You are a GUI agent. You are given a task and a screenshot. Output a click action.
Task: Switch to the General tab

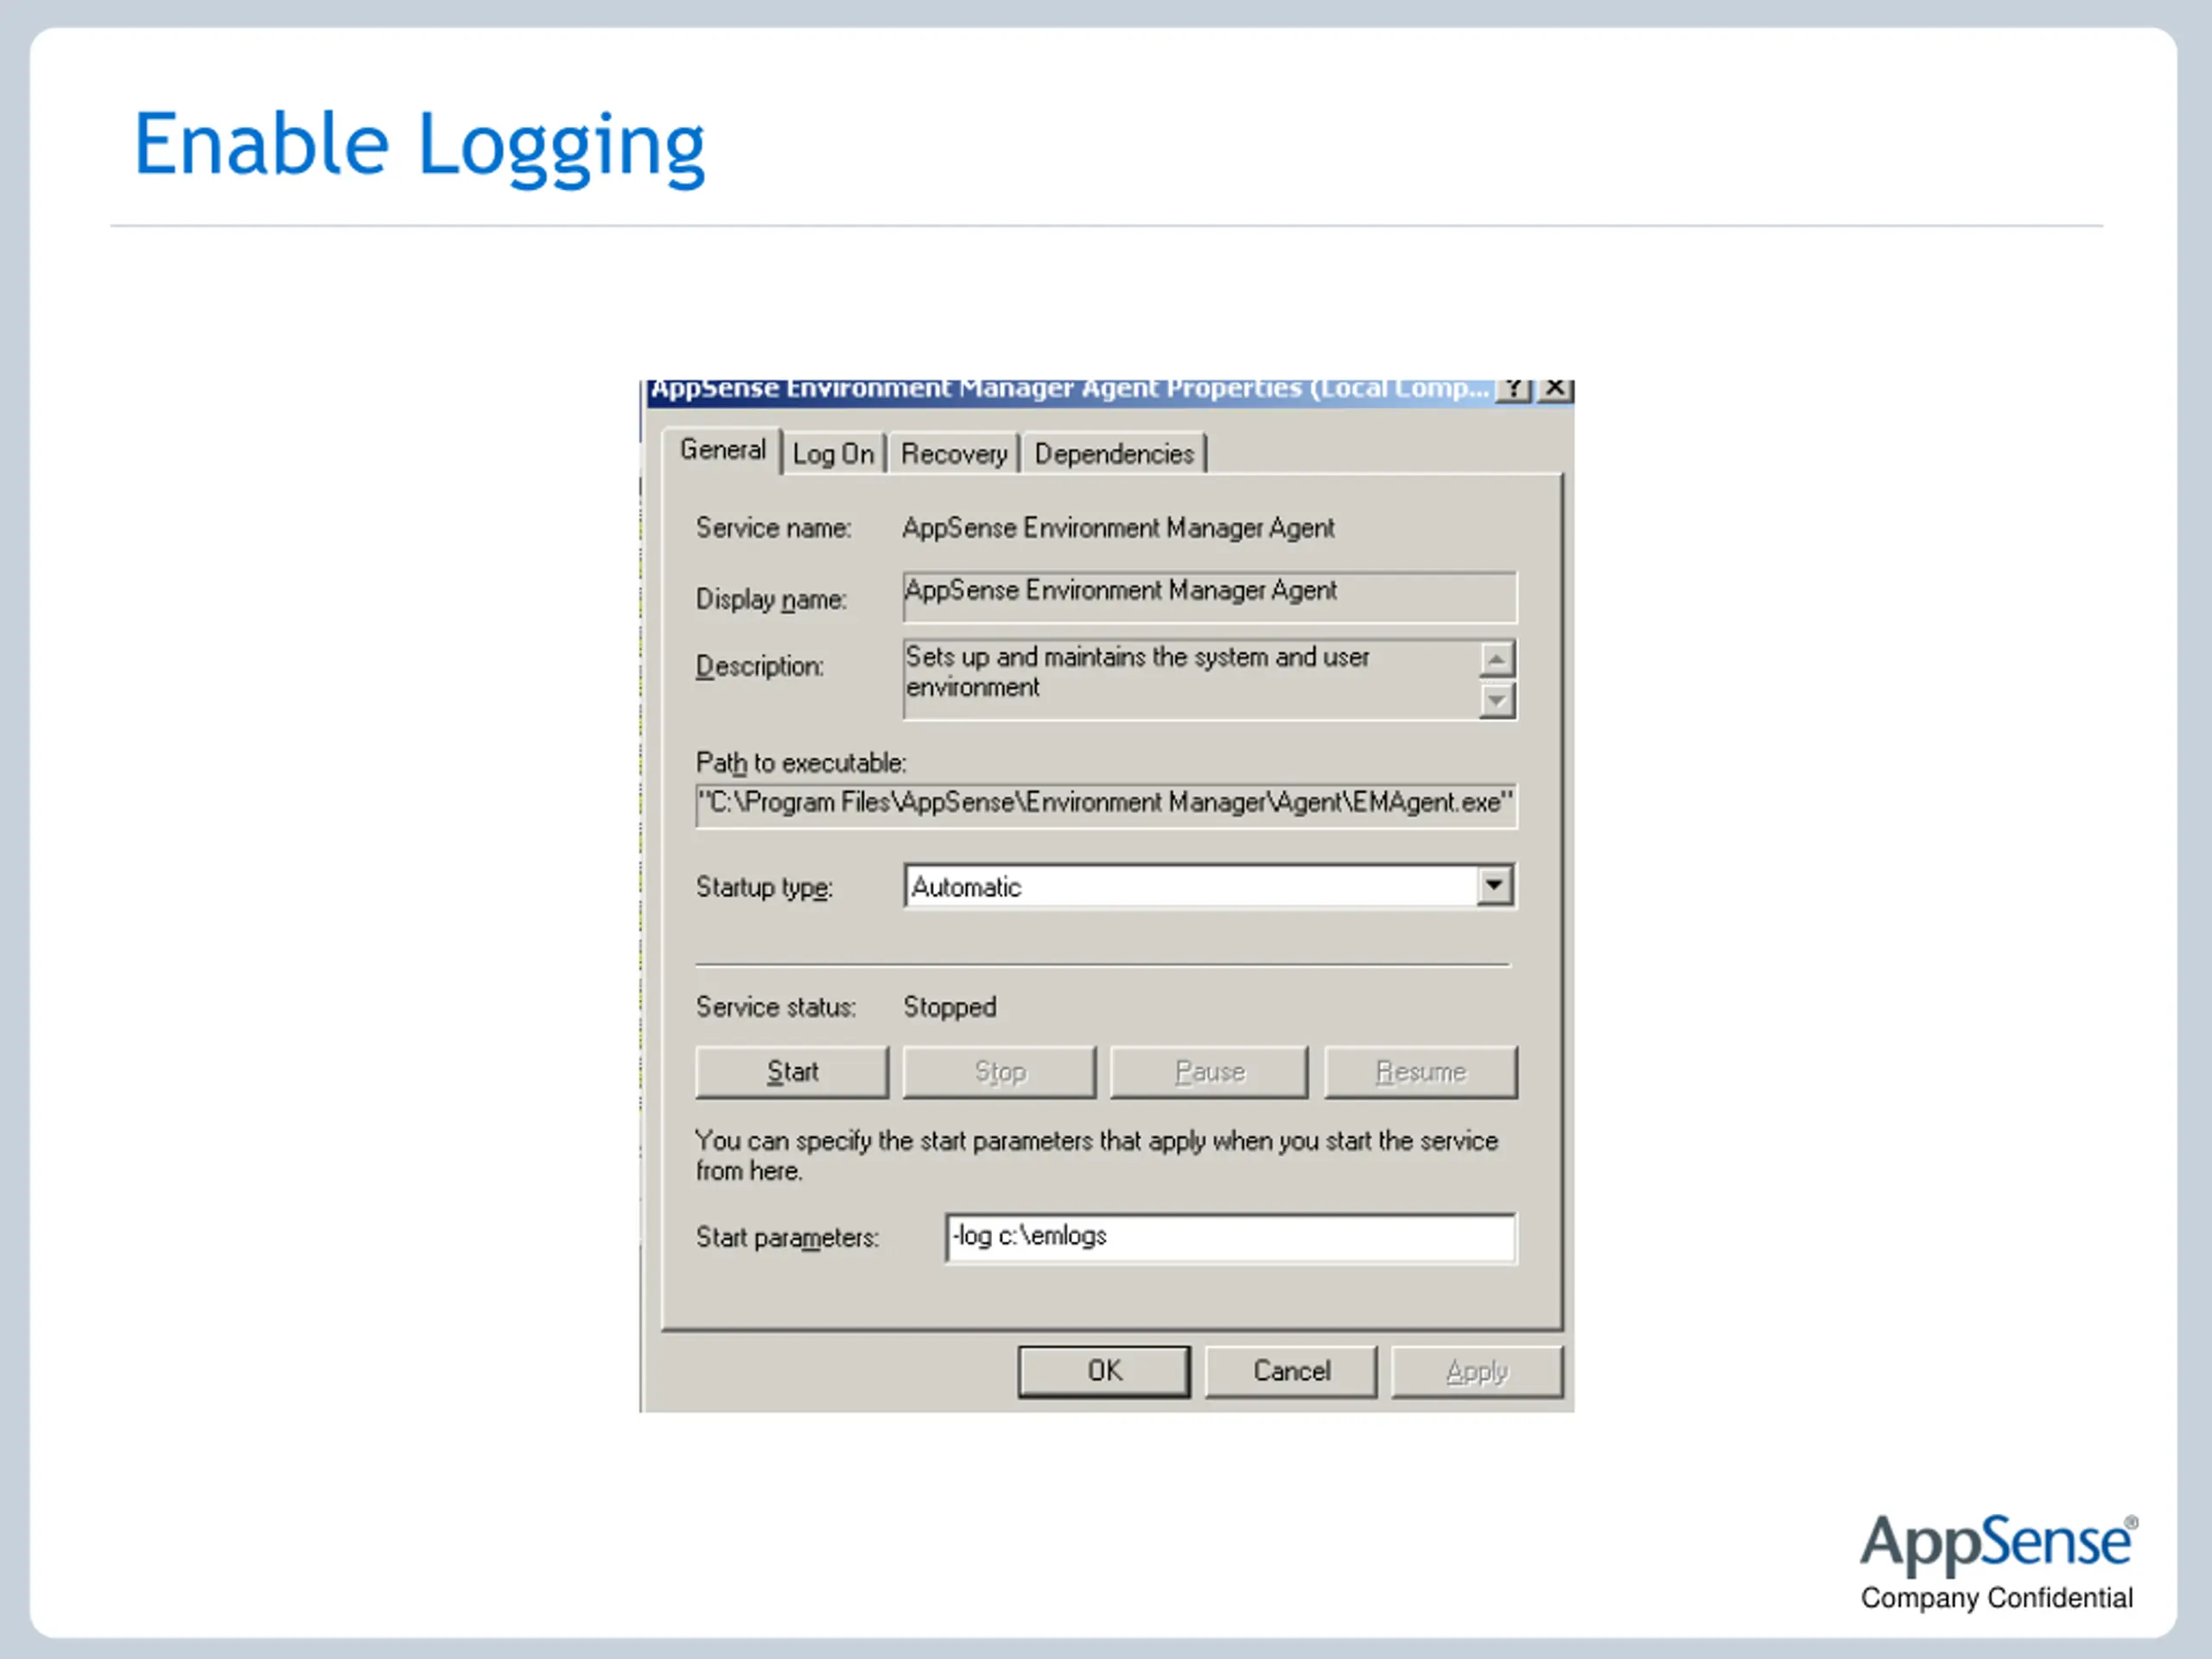(722, 451)
